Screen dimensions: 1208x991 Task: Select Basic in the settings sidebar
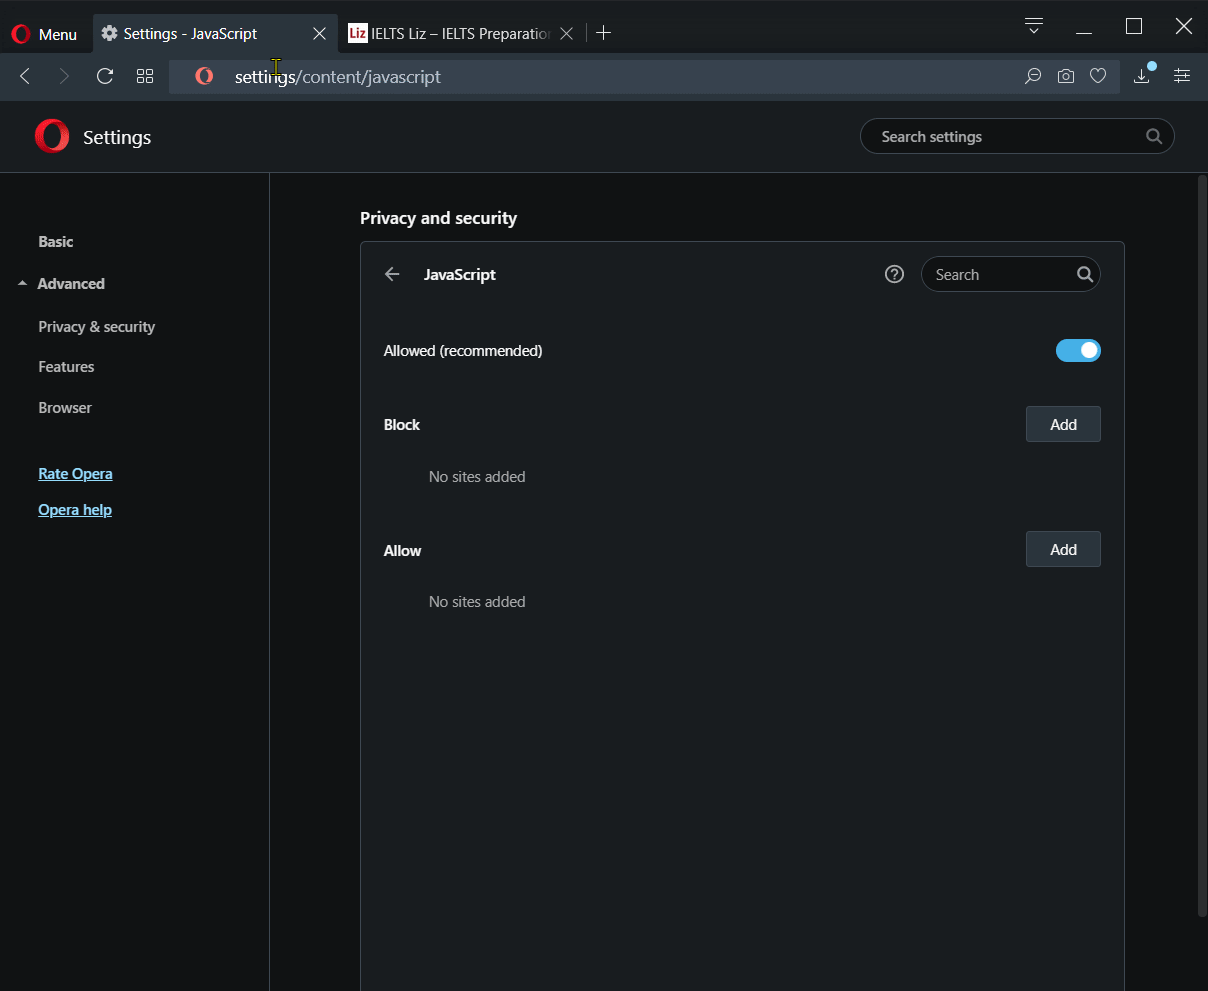click(x=56, y=242)
